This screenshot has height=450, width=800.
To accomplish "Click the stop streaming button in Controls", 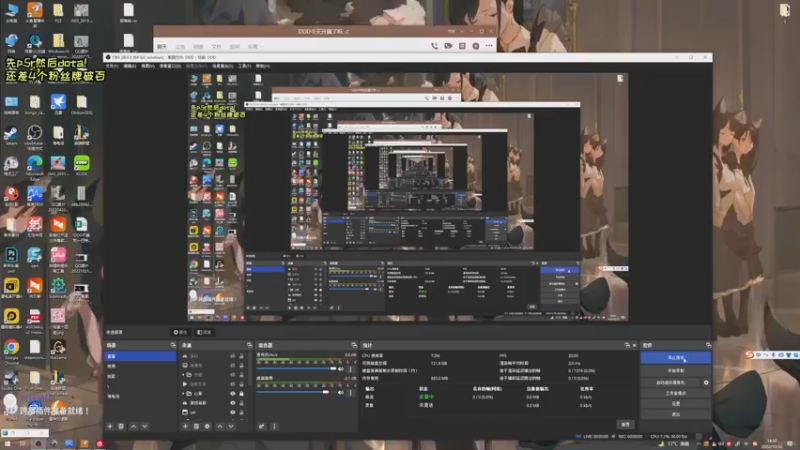I will pyautogui.click(x=676, y=358).
